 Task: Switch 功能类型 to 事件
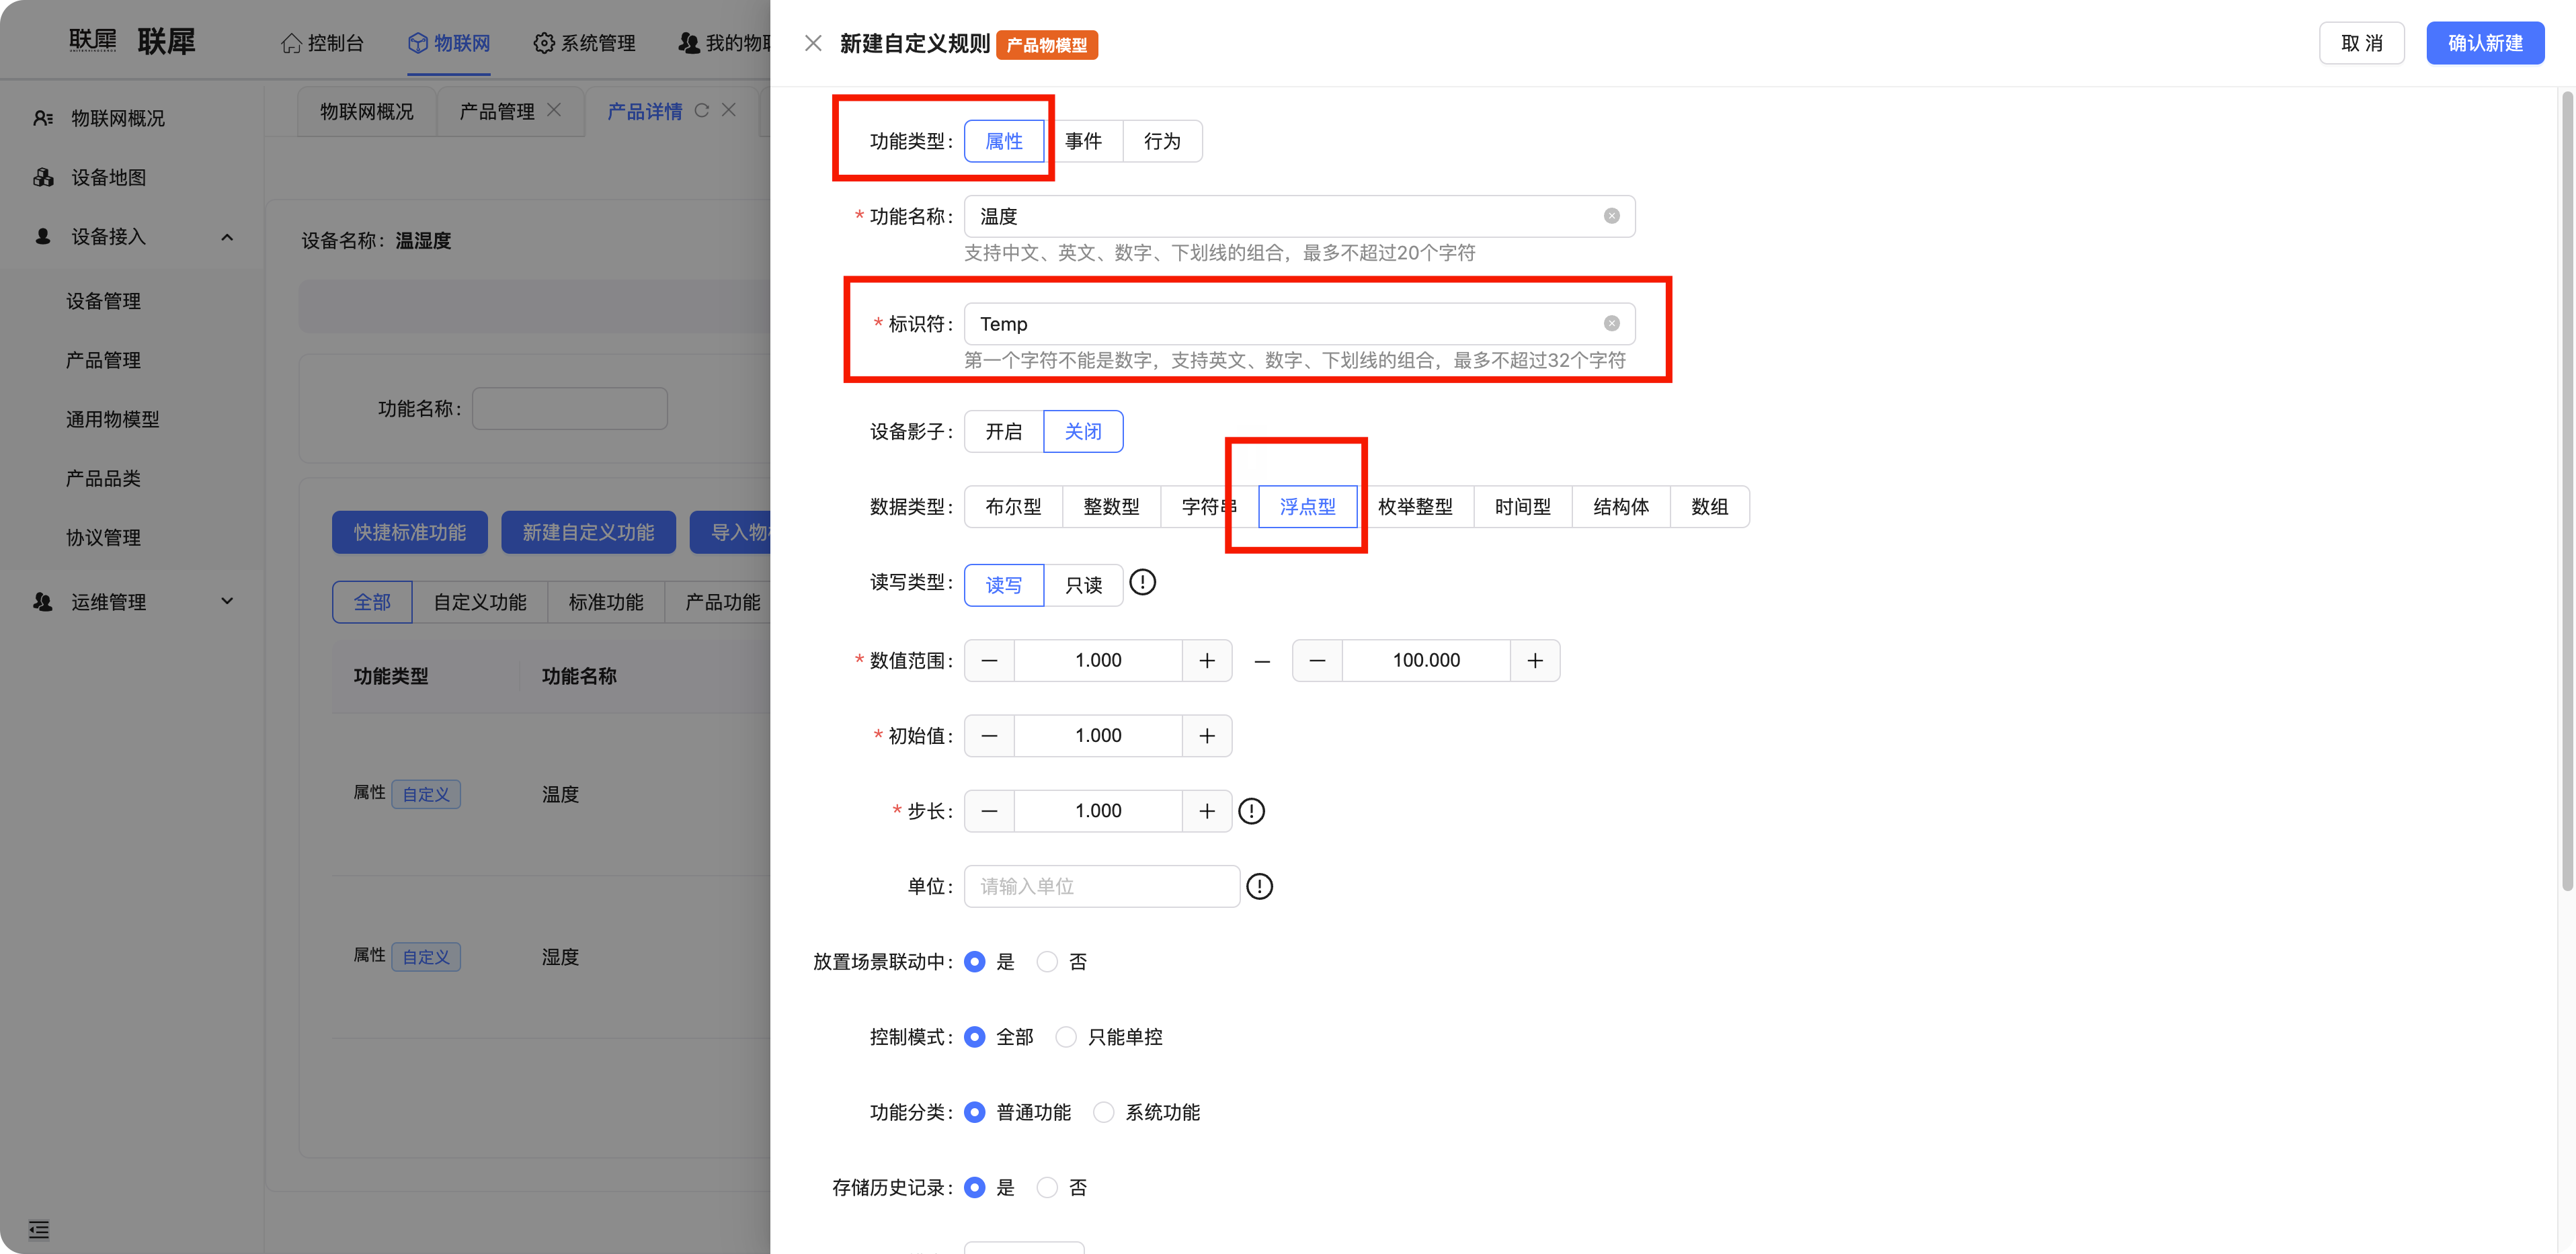[1083, 141]
